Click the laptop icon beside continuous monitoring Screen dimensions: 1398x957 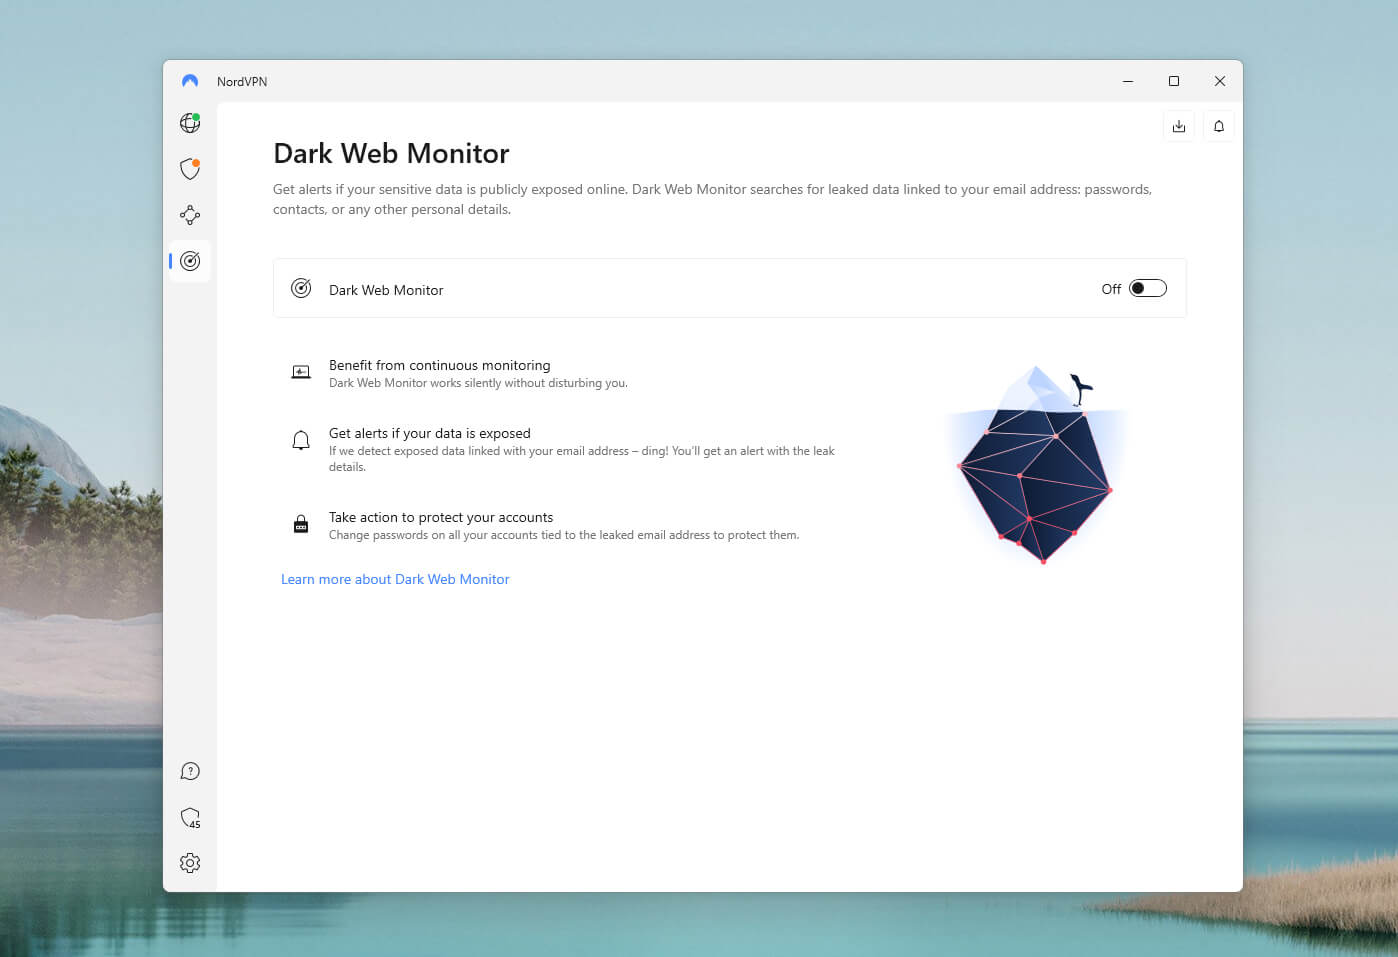pos(301,372)
